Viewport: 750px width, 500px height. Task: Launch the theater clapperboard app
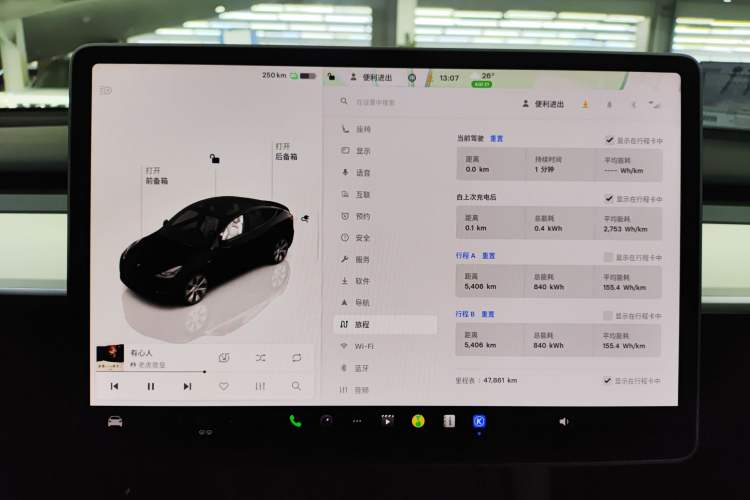tap(387, 421)
